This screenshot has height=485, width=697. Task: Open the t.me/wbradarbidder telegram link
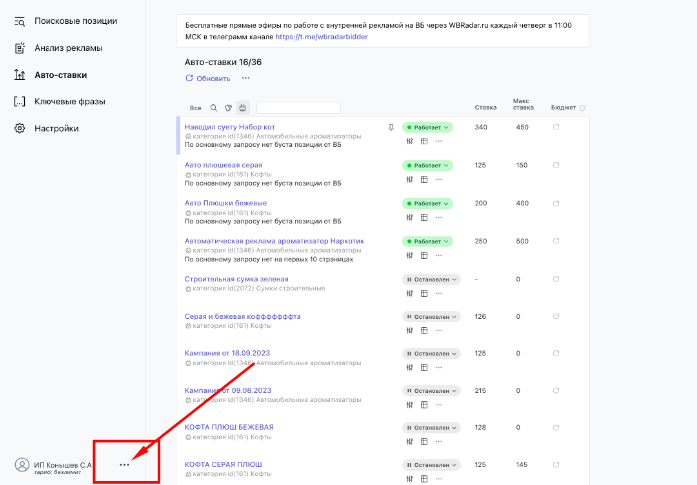pos(321,36)
